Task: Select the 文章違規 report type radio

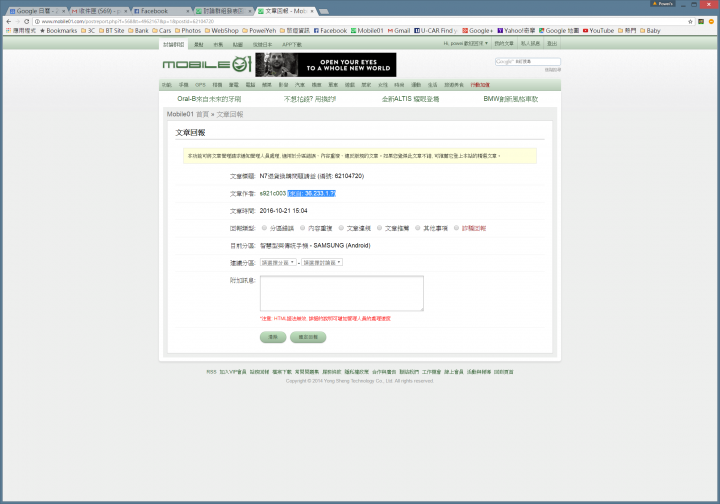Action: [x=341, y=228]
